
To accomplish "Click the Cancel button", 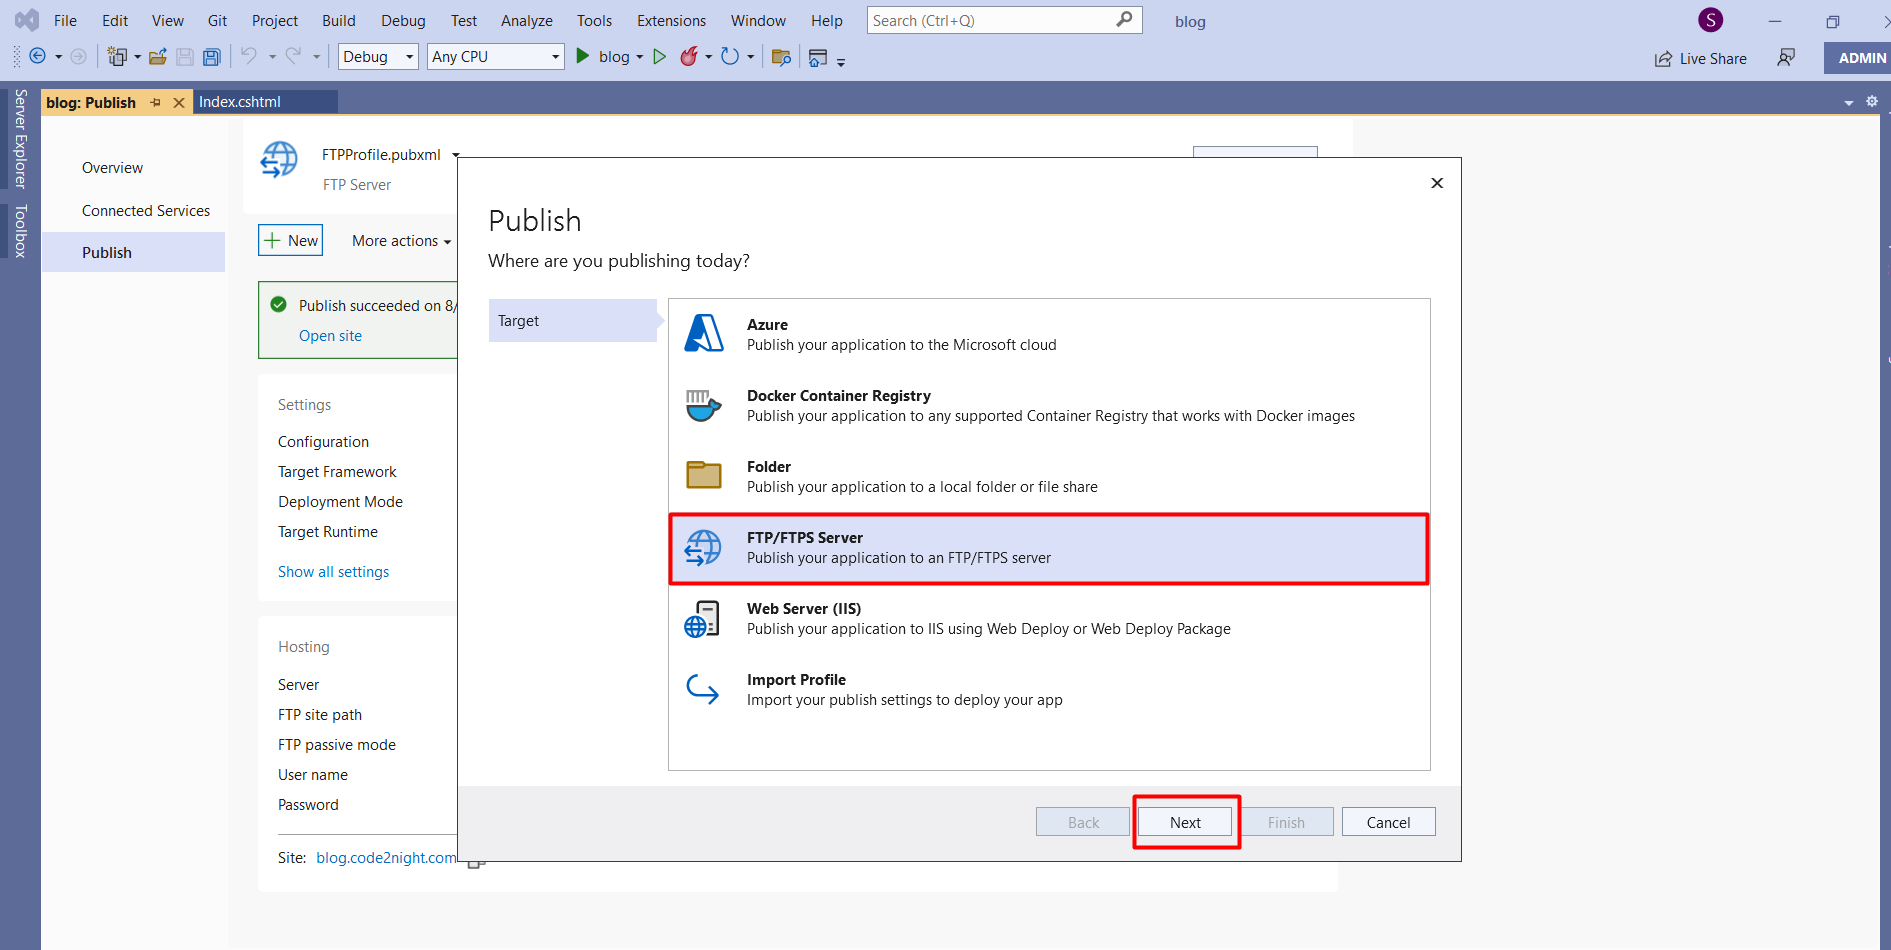I will pyautogui.click(x=1388, y=822).
